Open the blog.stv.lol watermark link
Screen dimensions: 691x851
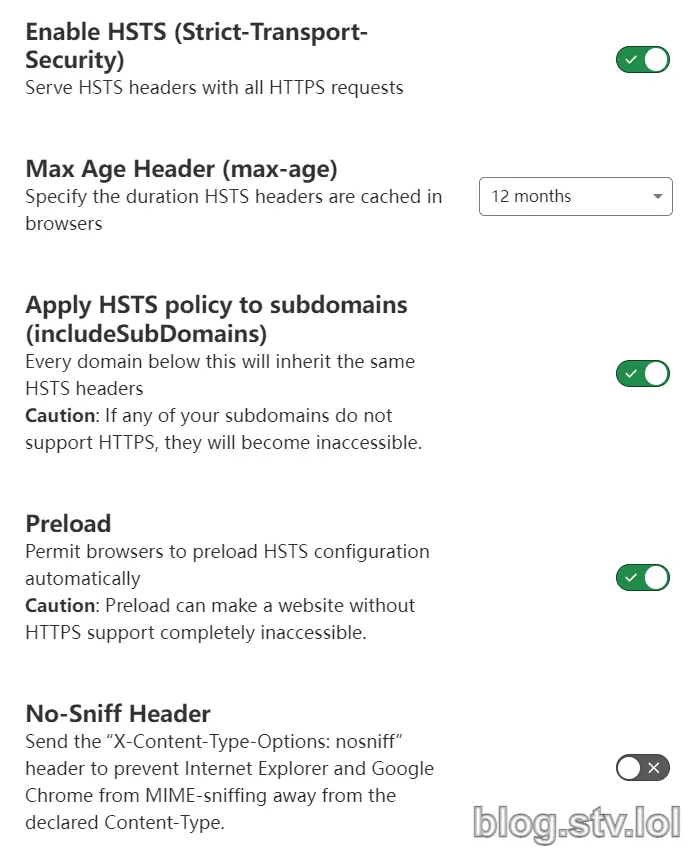click(574, 820)
